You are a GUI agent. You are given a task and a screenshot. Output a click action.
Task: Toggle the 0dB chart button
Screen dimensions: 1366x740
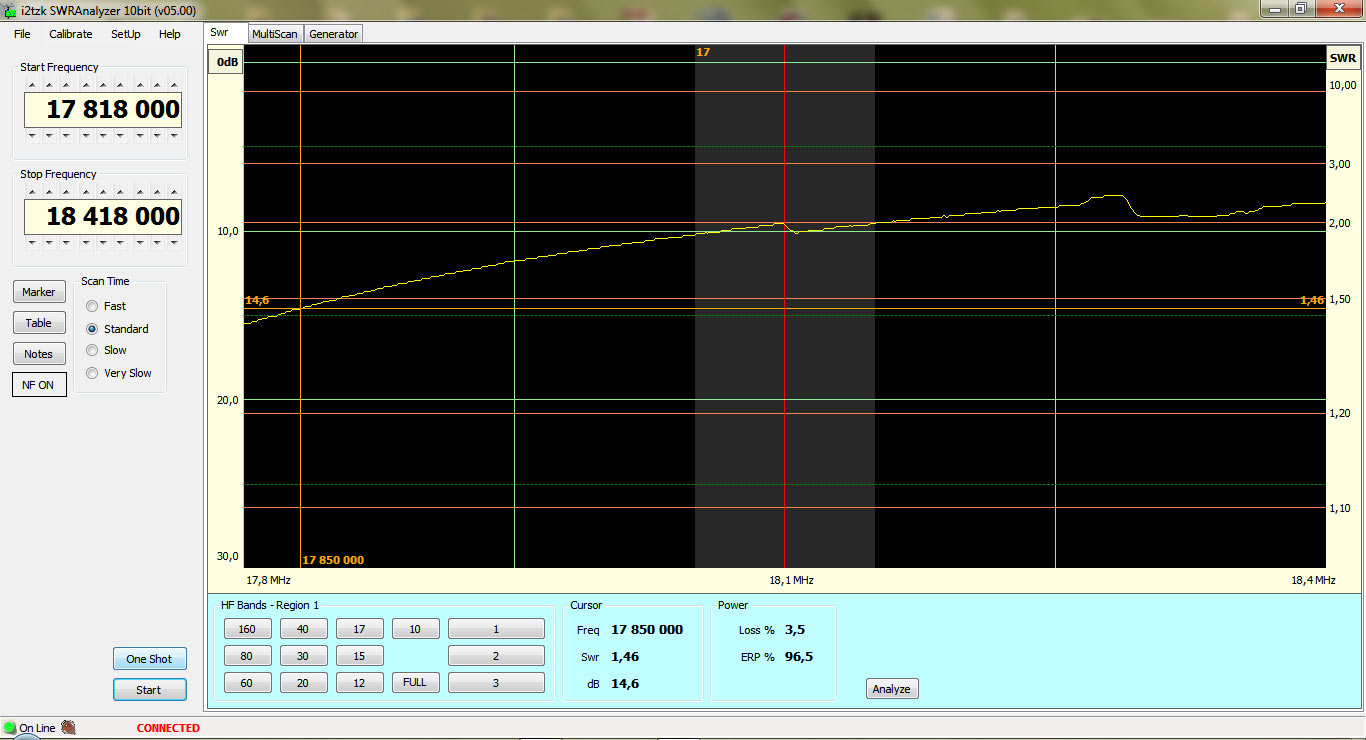coord(227,61)
